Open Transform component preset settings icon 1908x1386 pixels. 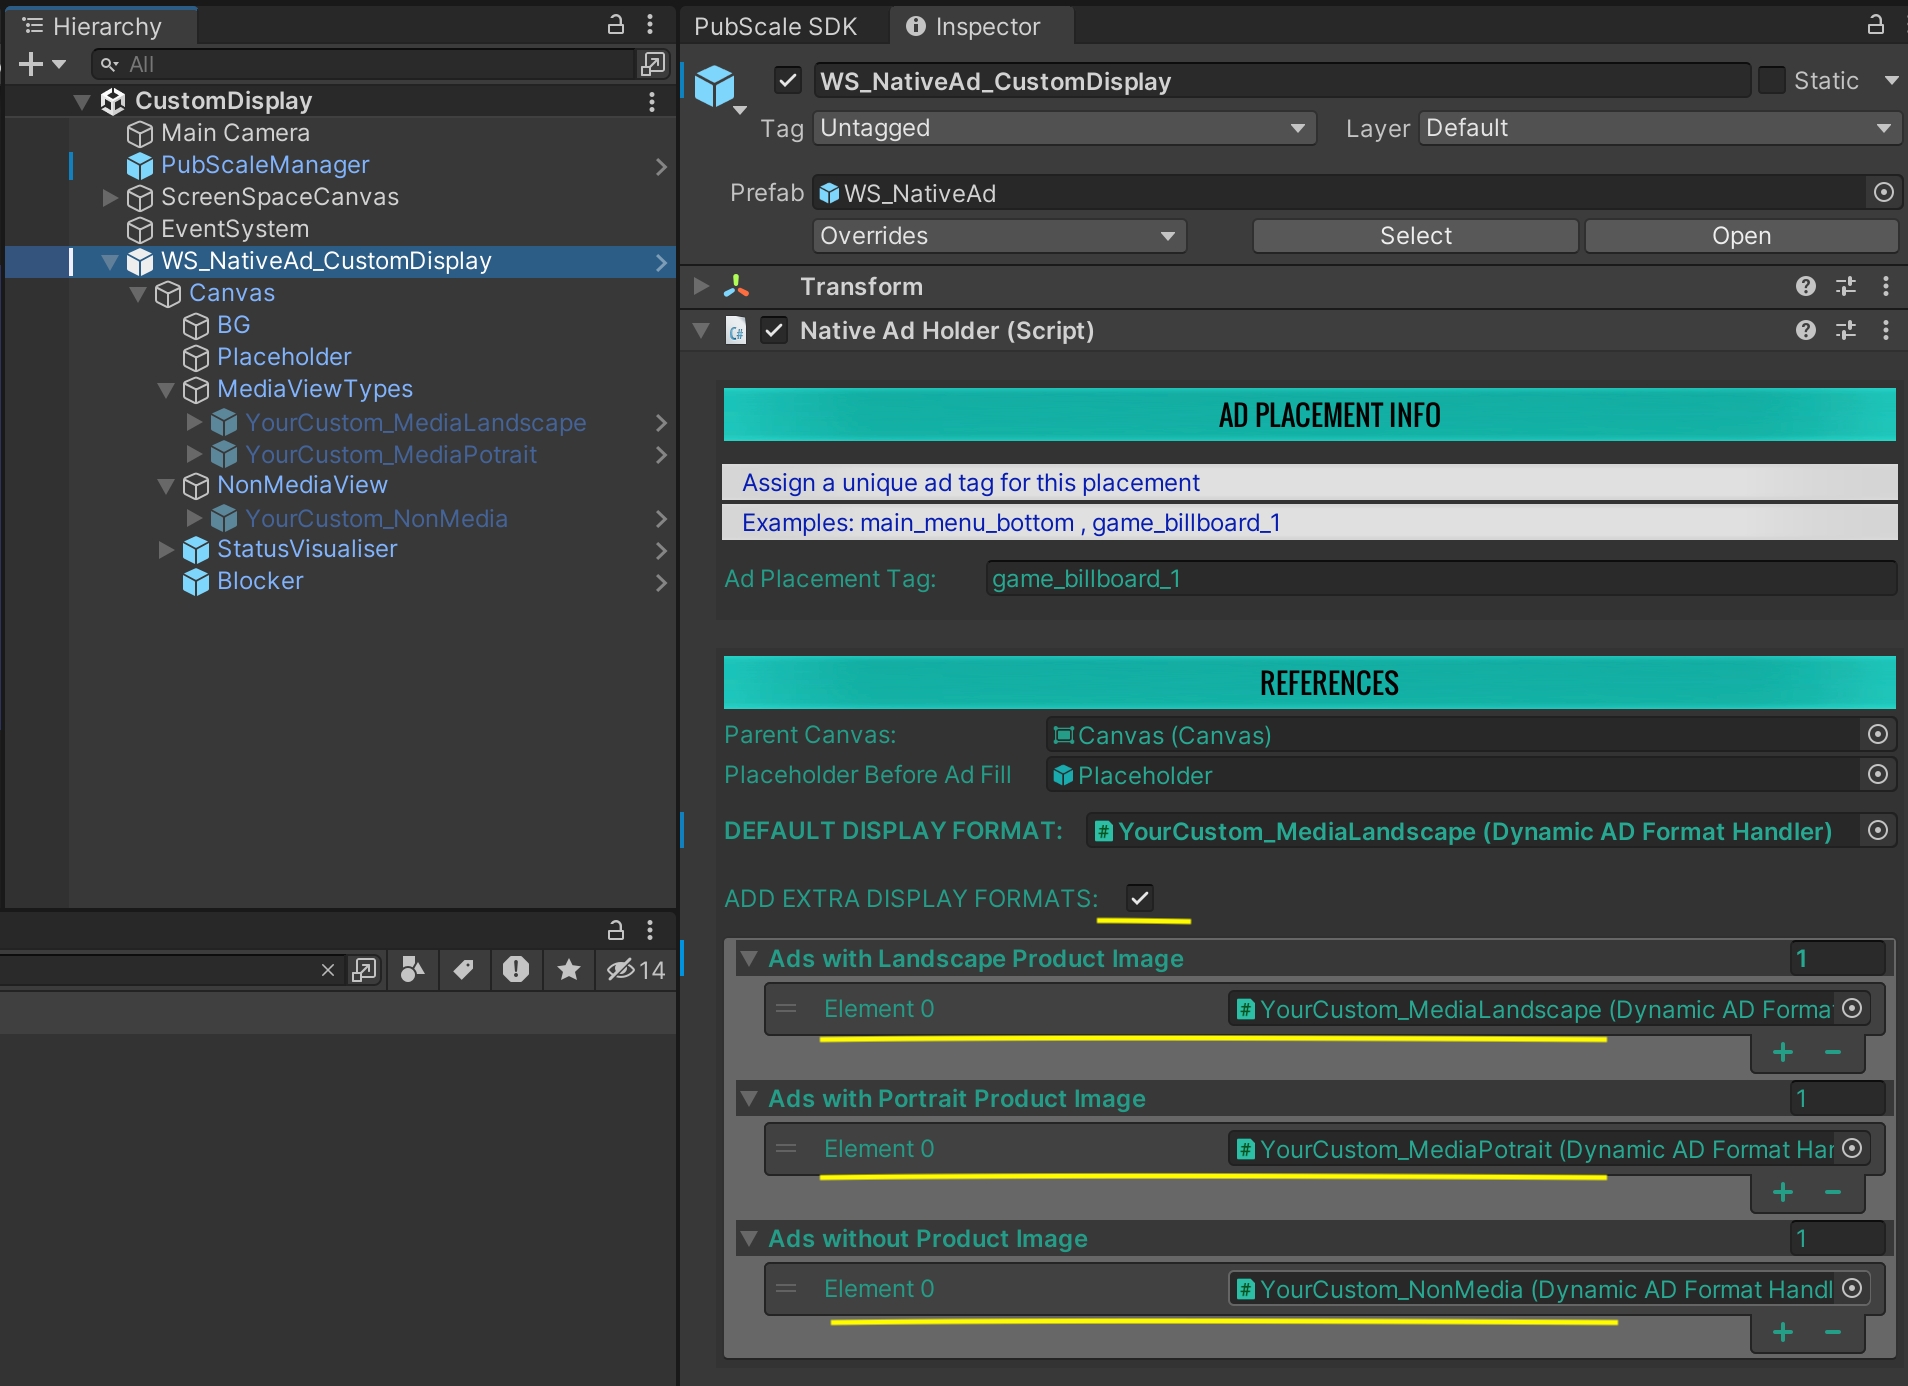[1846, 287]
